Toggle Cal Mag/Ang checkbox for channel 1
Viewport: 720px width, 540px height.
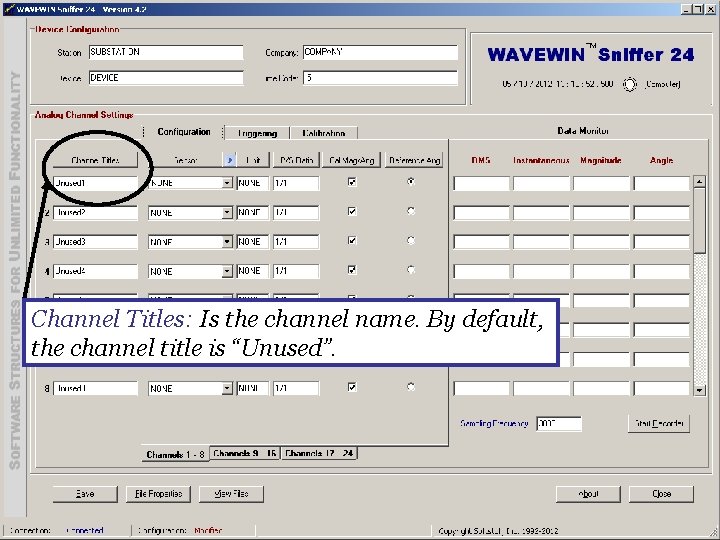[x=352, y=182]
